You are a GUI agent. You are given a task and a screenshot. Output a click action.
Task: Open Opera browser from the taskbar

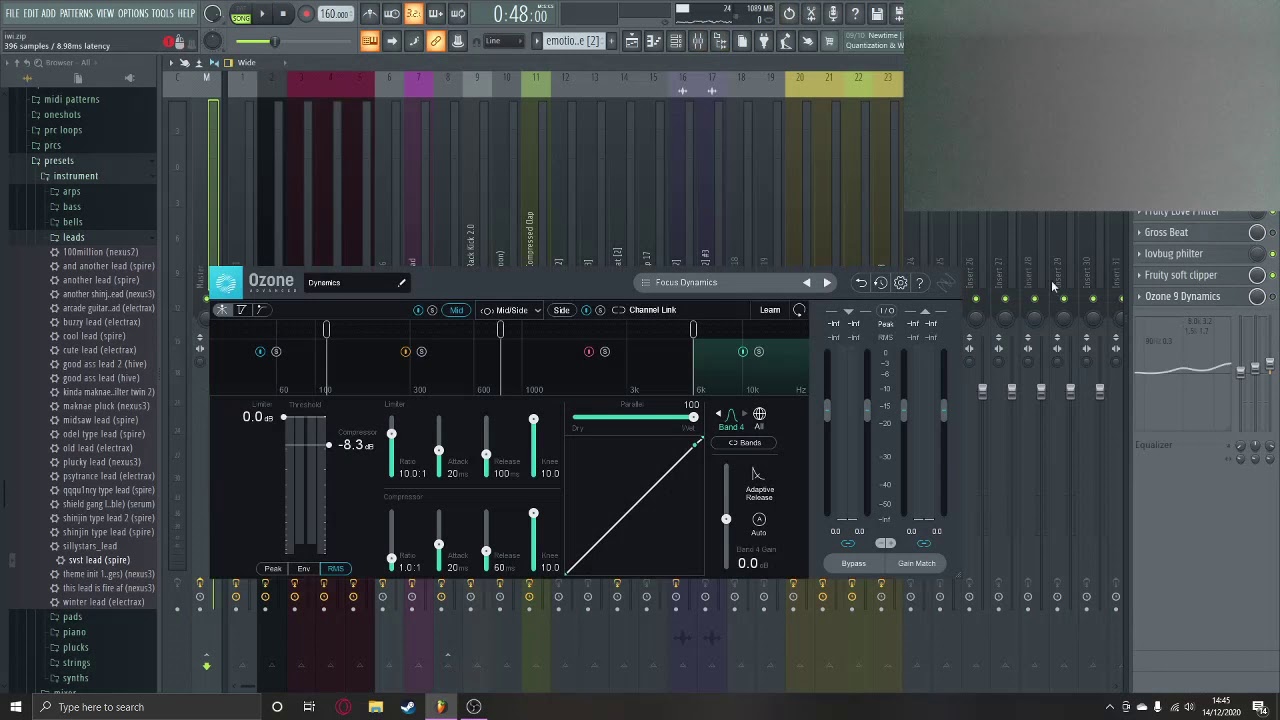[343, 707]
